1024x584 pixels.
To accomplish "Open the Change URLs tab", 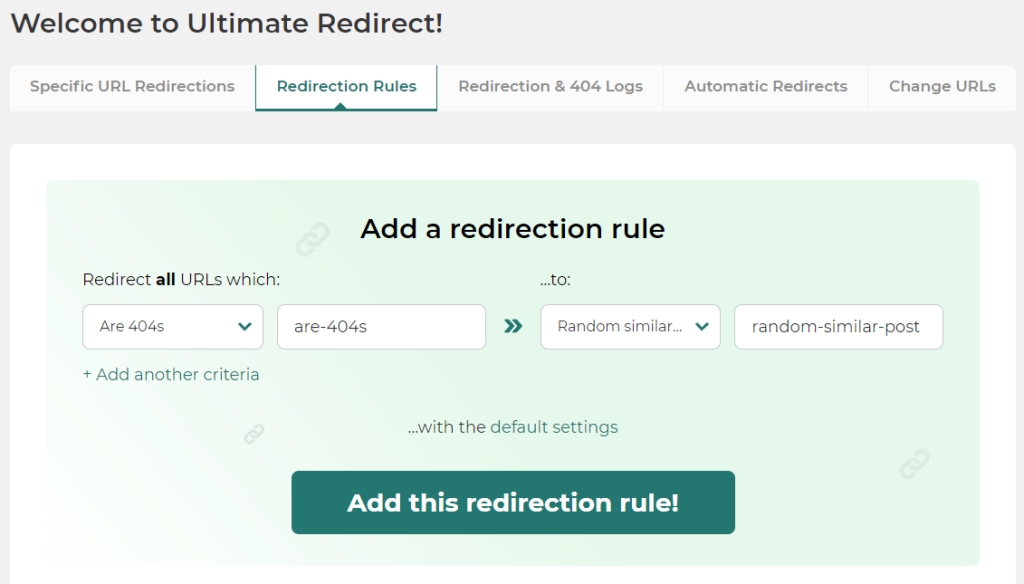I will coord(942,86).
